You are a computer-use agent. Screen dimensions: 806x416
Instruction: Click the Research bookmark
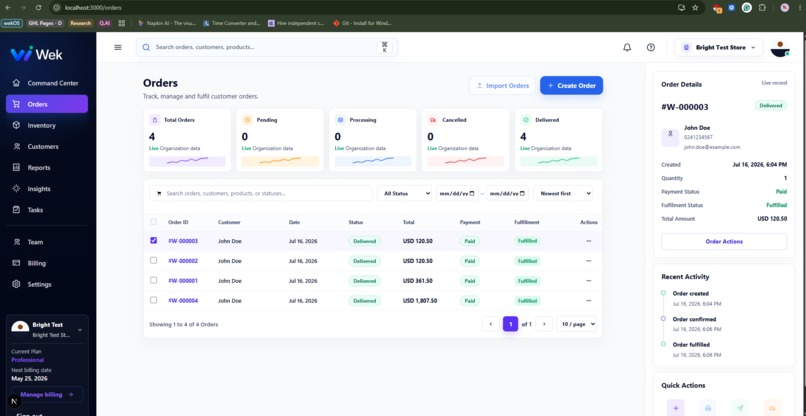80,23
